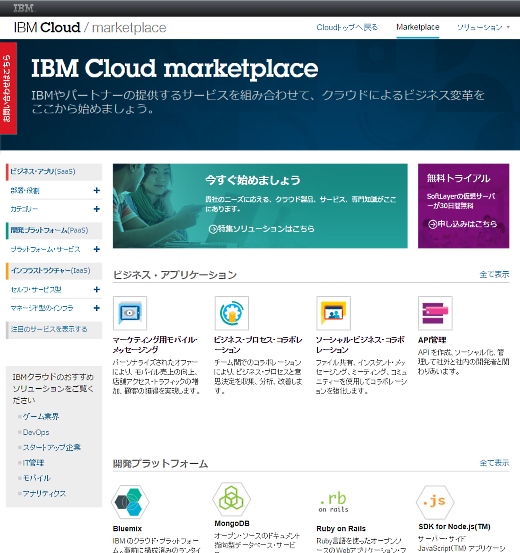Open the ビジネス・プロセス・コラボレーション title
The height and width of the screenshot is (553, 520).
pos(258,345)
